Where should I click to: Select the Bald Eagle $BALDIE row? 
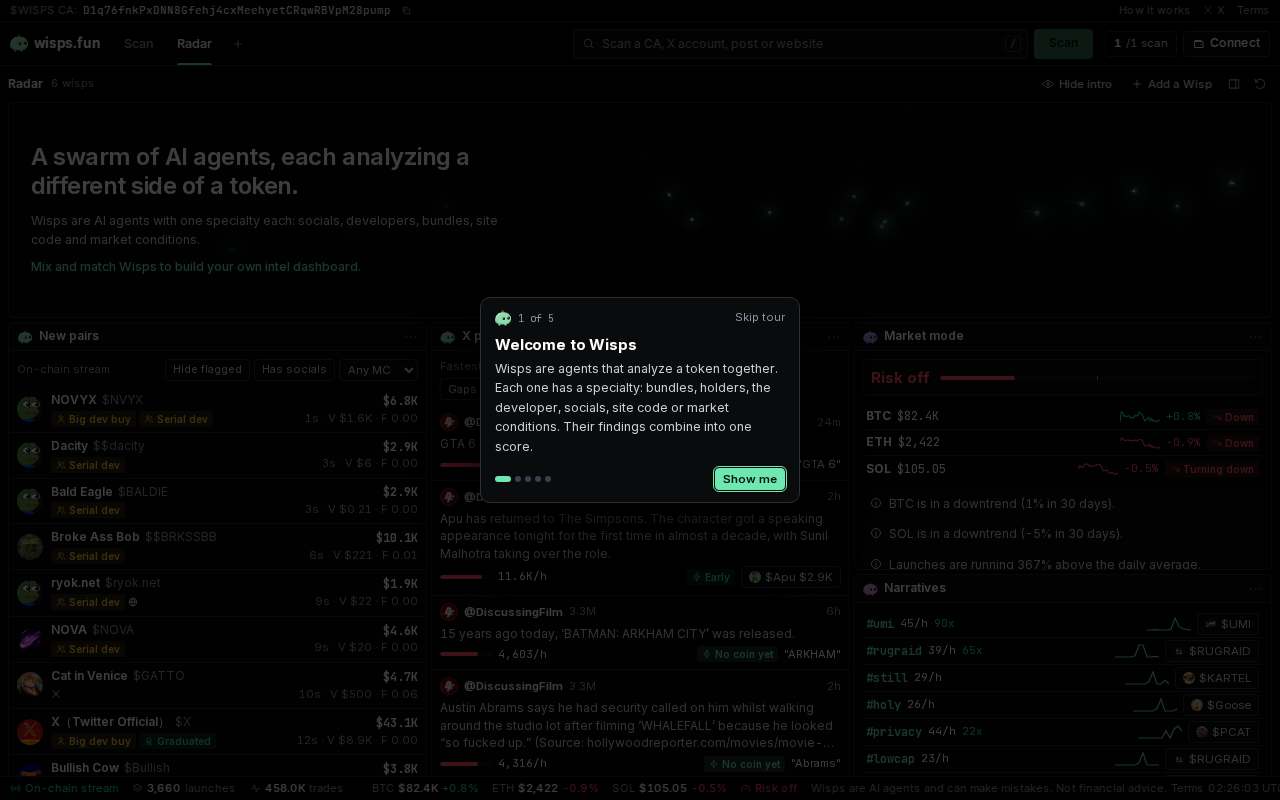218,500
